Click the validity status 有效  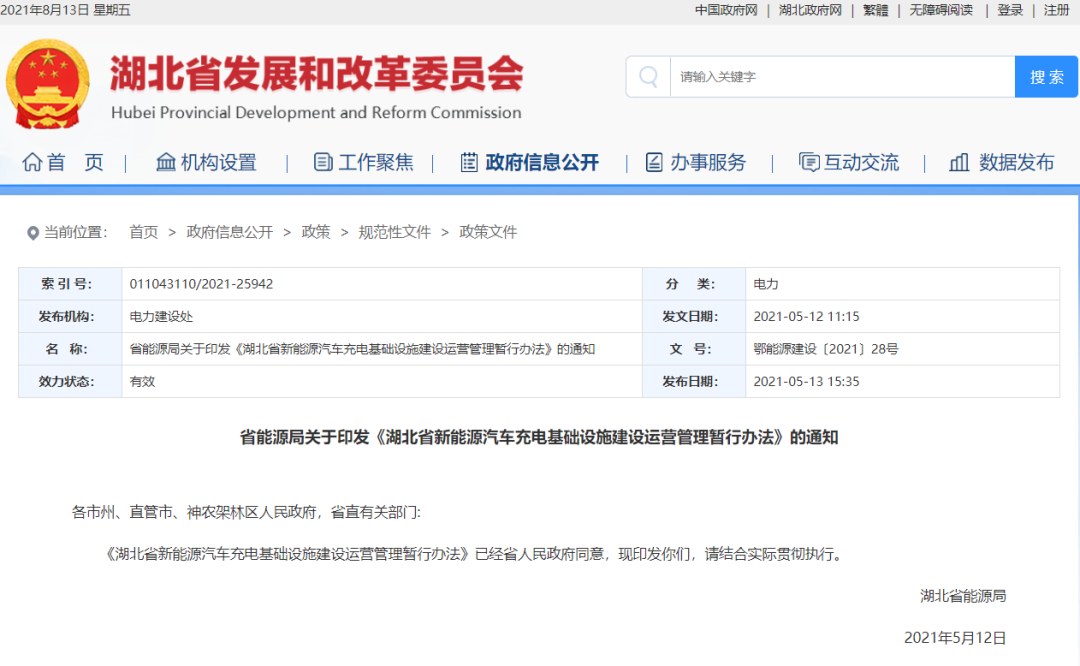[x=143, y=382]
